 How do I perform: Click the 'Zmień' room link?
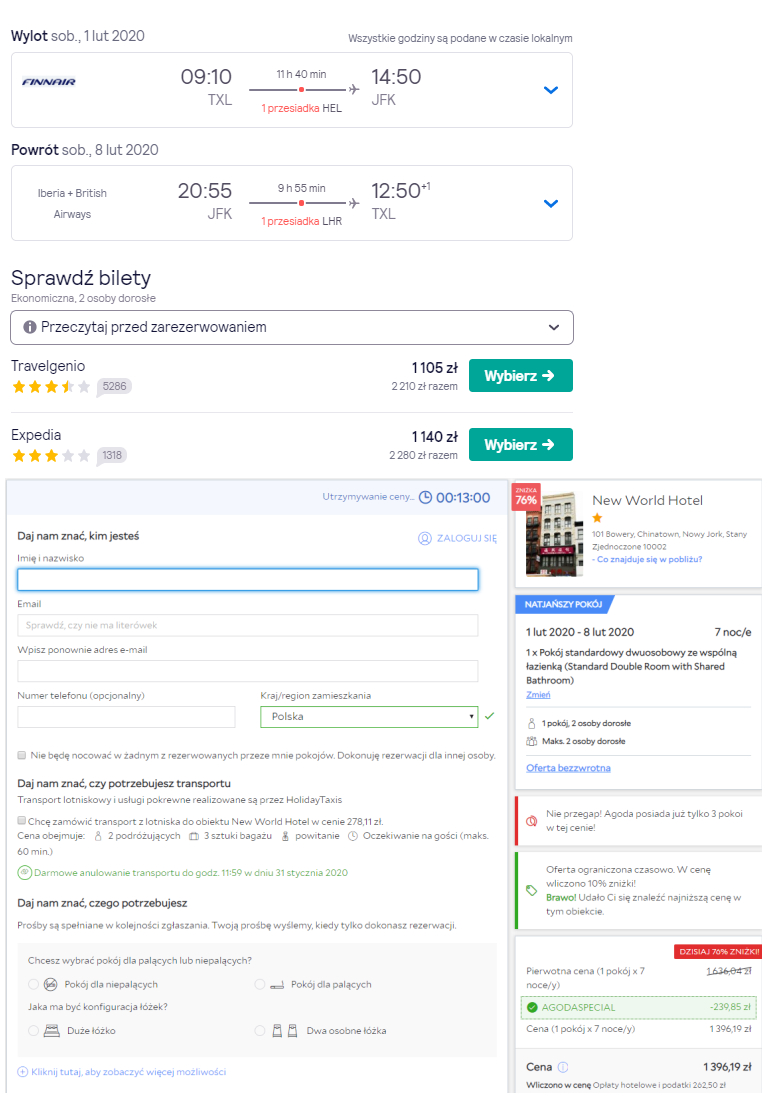point(538,694)
